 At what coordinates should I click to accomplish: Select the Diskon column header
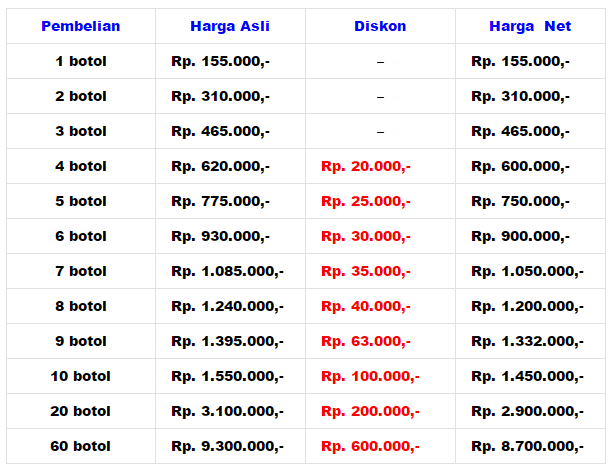(x=380, y=26)
